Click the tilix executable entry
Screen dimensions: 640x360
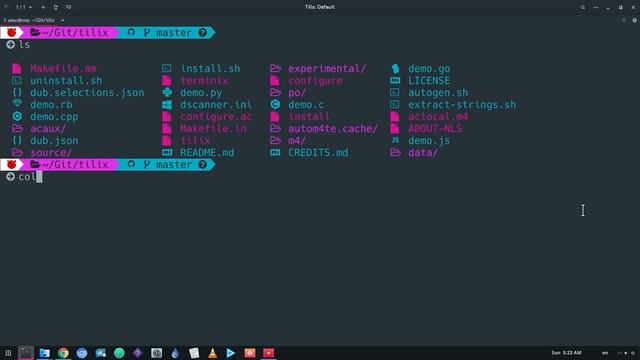[x=195, y=140]
